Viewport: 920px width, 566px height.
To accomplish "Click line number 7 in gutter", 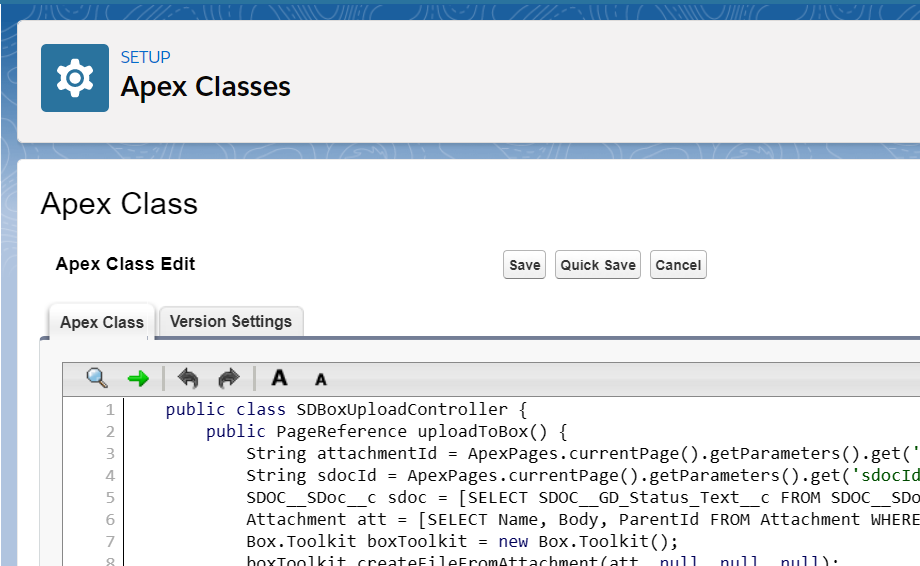I will pos(110,541).
